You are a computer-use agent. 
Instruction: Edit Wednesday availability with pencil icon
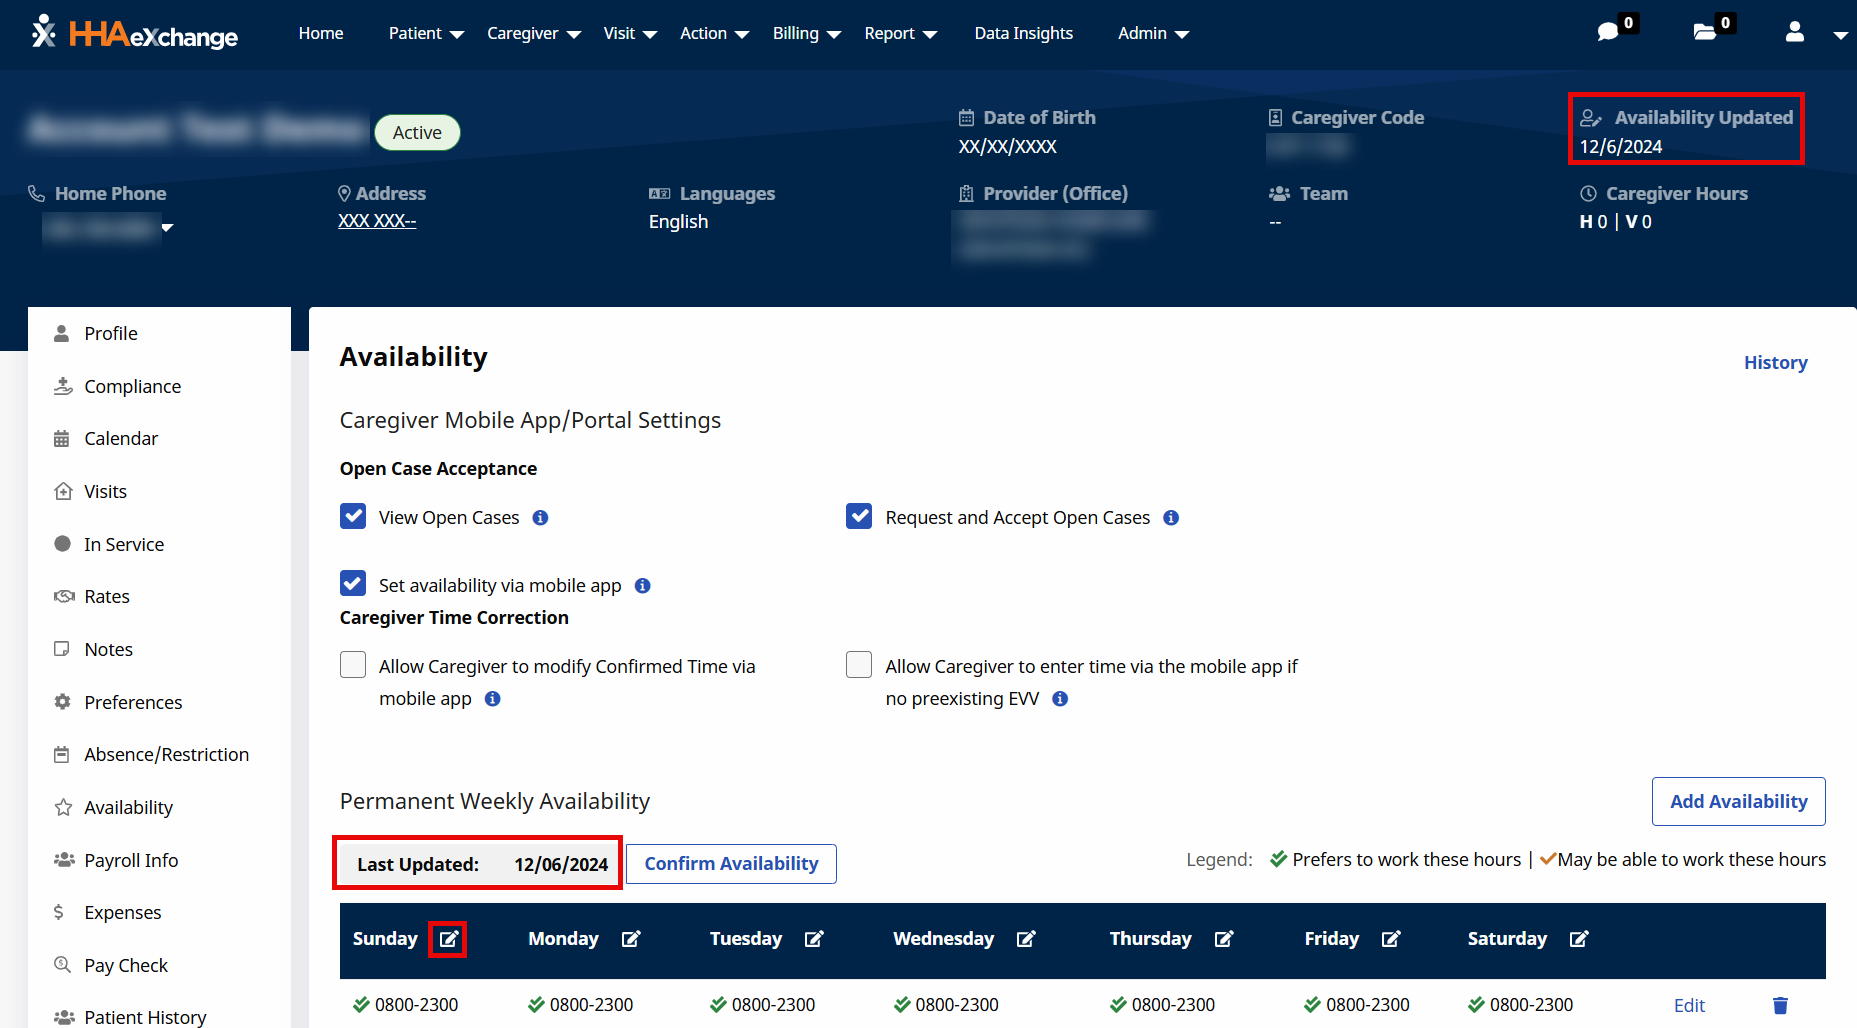pyautogui.click(x=1027, y=938)
